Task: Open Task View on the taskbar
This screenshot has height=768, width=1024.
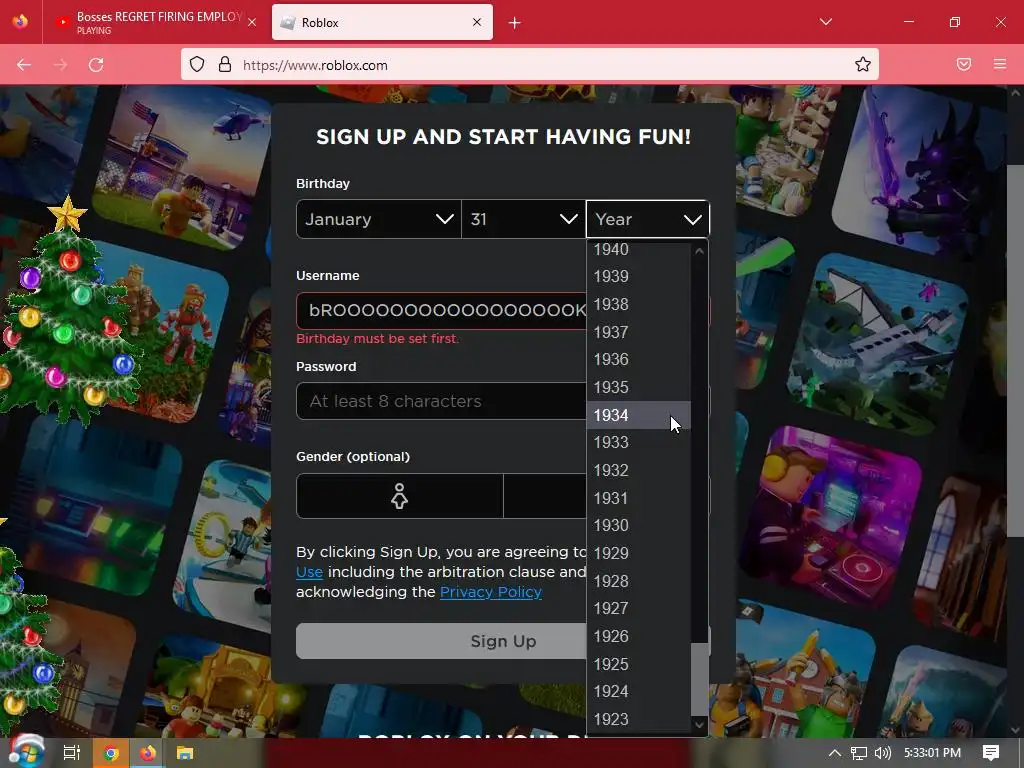Action: pos(71,753)
